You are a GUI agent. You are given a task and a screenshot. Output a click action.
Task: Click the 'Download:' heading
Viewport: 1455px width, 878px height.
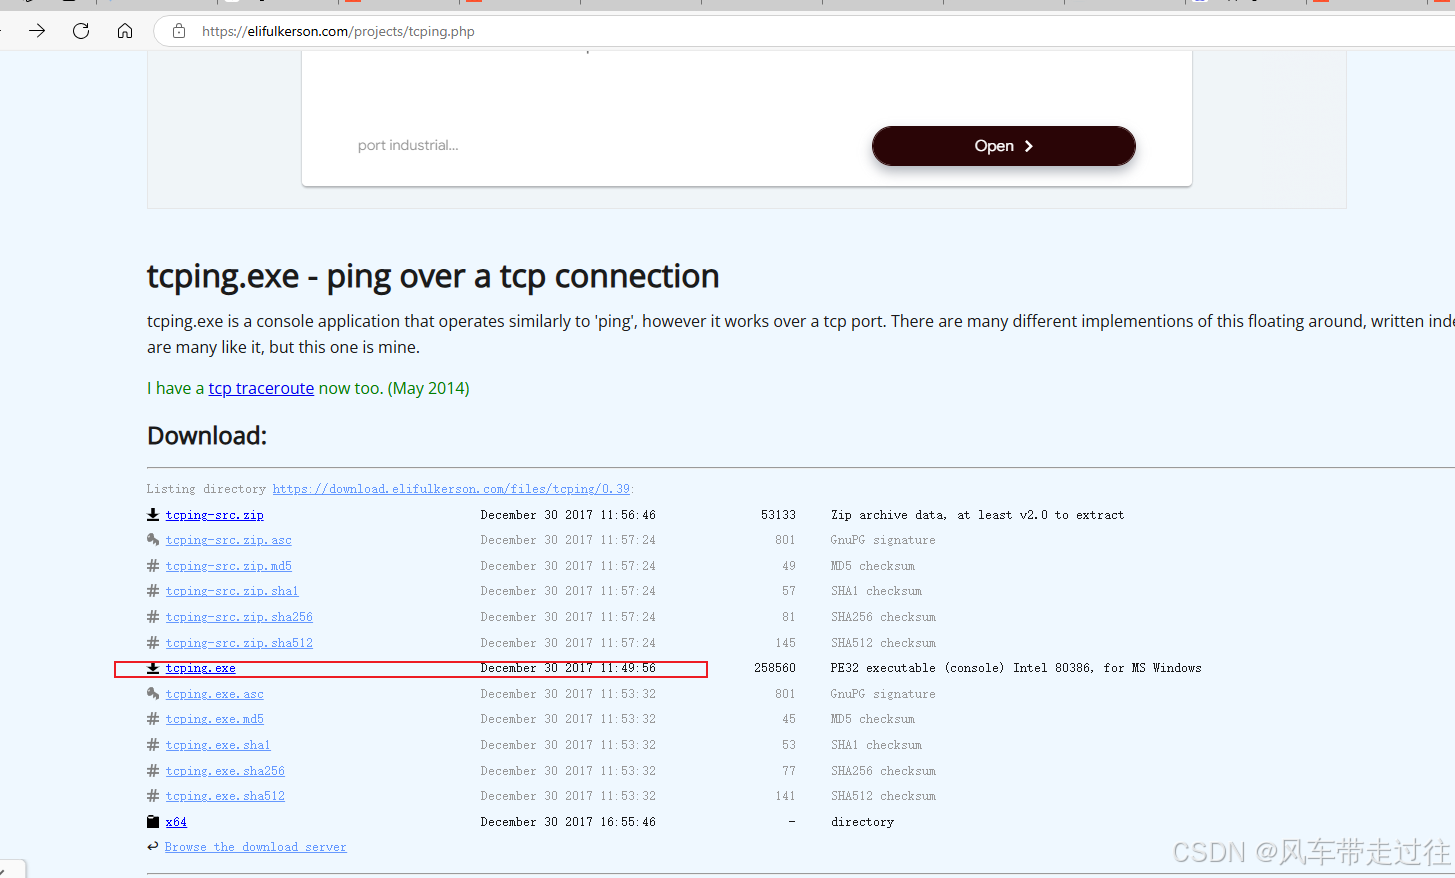coord(207,436)
